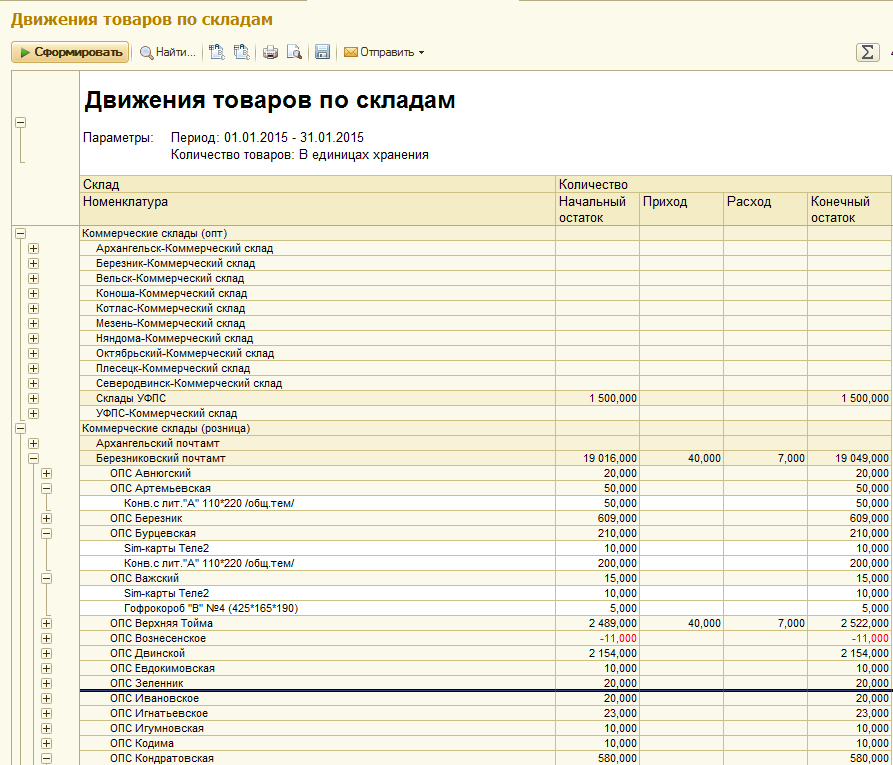Expand the Архангельск-Коммерческий склад row
This screenshot has width=893, height=765.
(33, 248)
